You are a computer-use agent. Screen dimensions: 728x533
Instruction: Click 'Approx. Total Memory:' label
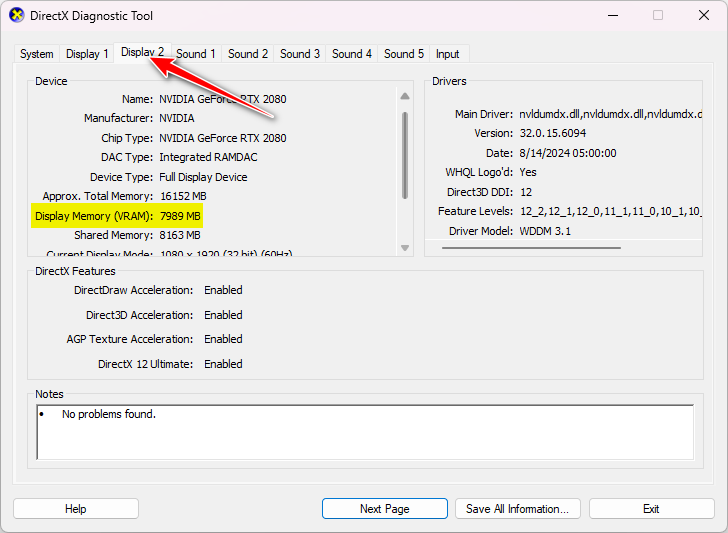[98, 196]
